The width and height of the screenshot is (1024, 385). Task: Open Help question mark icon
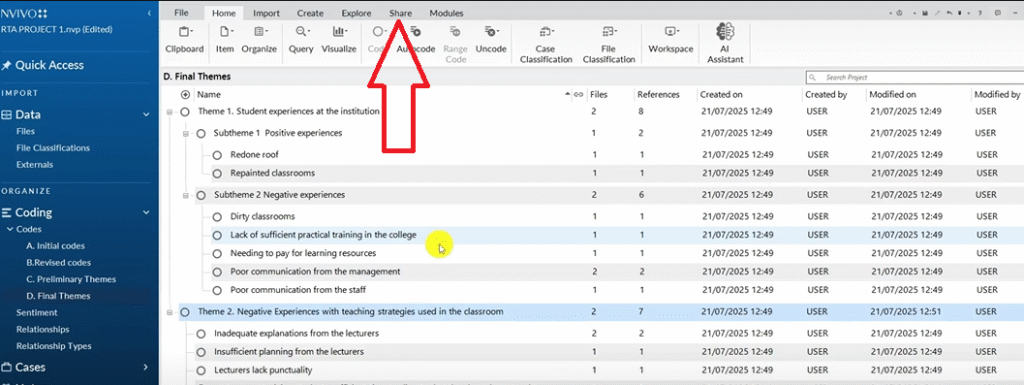(x=980, y=13)
